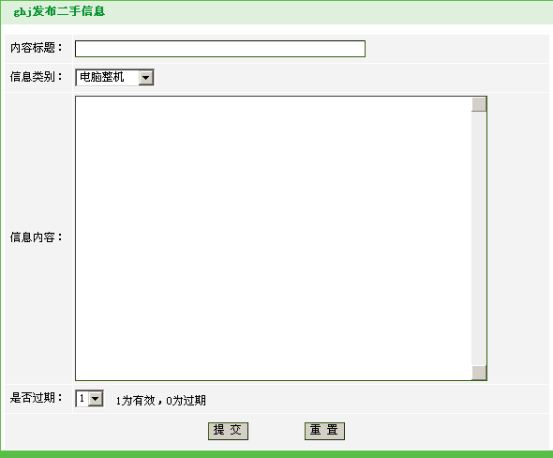Click the 信息内容 label
This screenshot has height=458, width=553.
click(x=36, y=237)
